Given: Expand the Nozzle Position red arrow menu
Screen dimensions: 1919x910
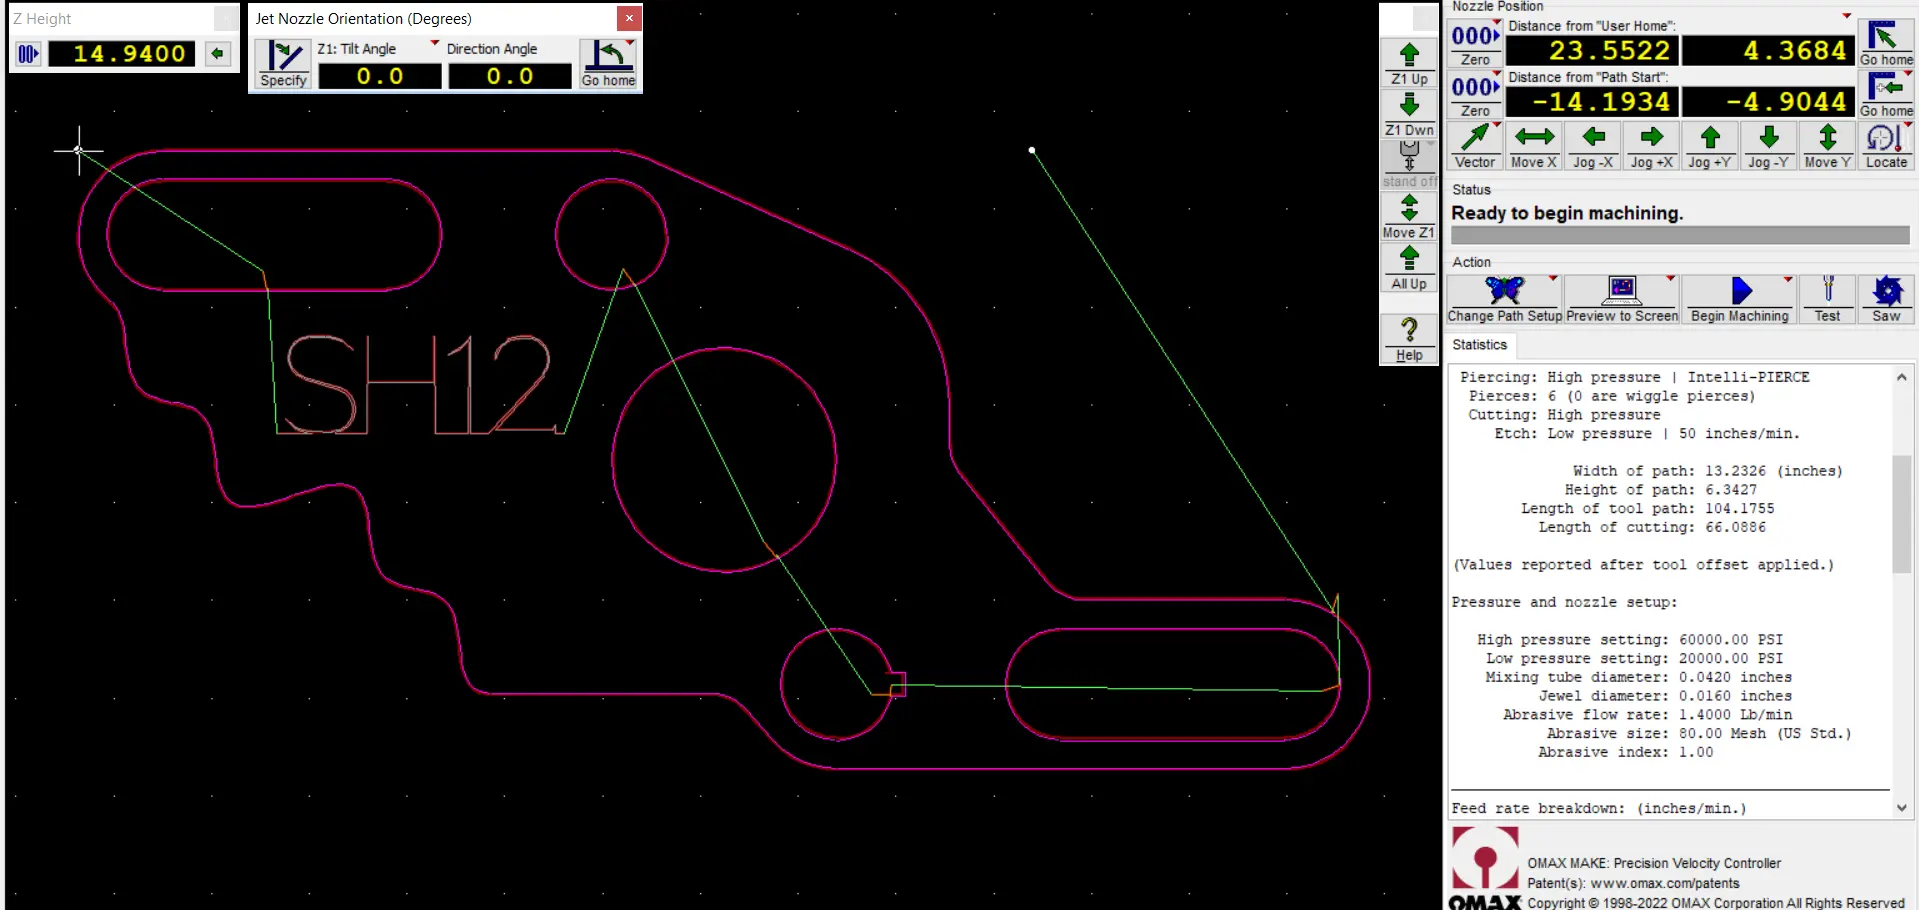Looking at the screenshot, I should 1846,16.
